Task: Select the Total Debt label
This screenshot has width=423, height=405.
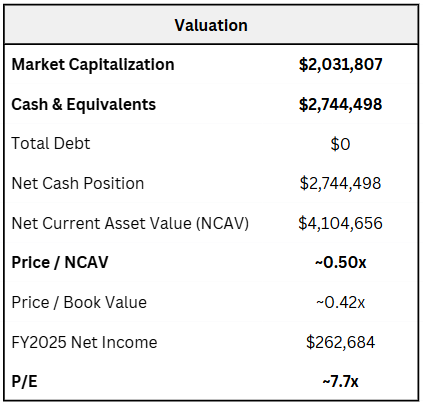Action: [51, 144]
